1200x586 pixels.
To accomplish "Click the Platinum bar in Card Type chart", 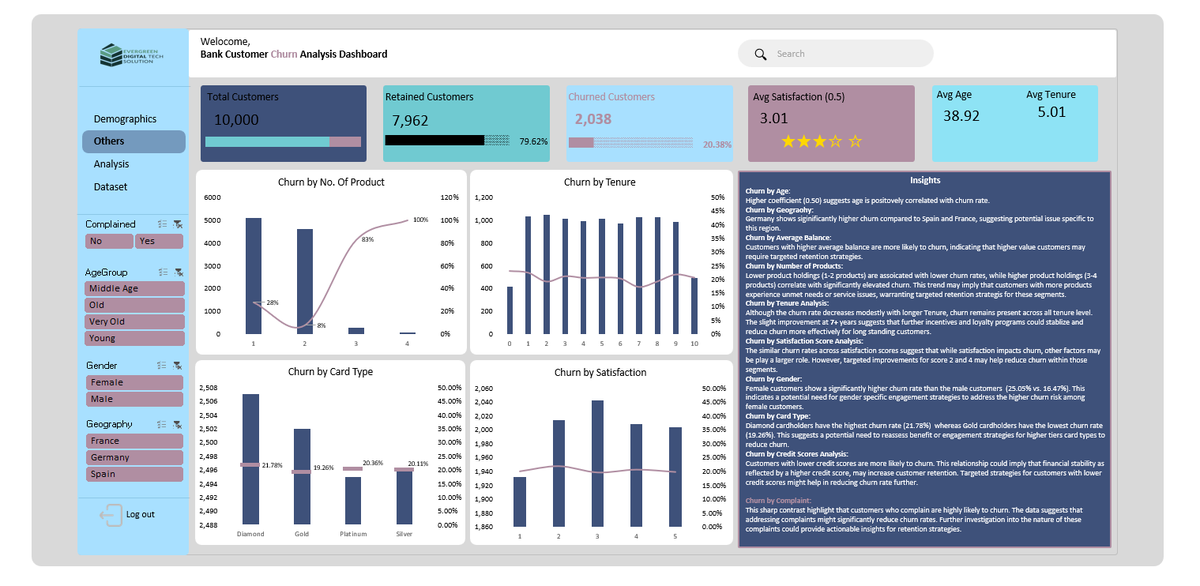I will pos(352,501).
